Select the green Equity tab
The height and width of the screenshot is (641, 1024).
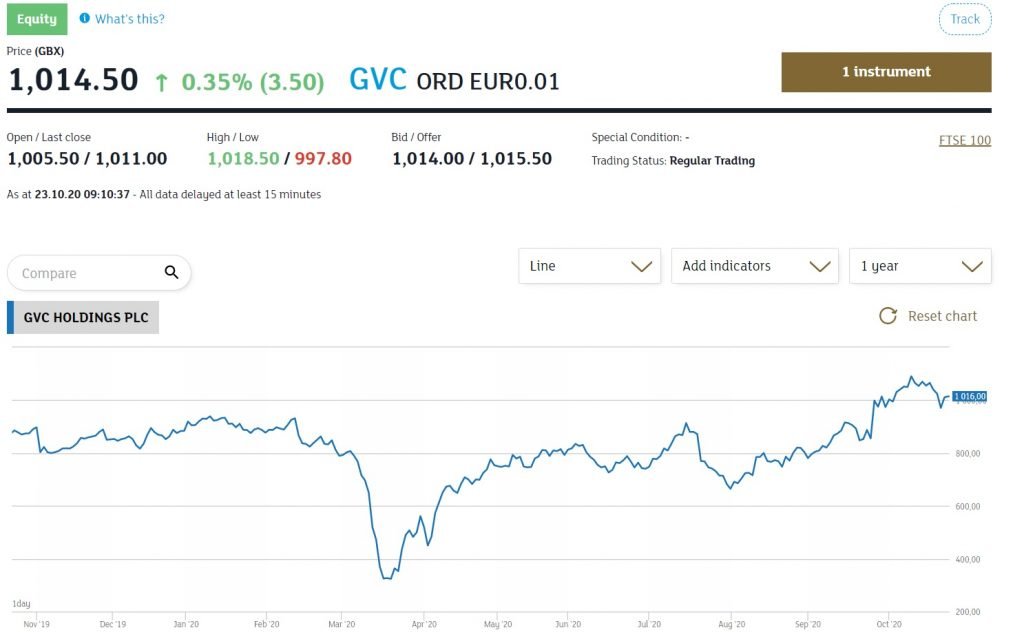37,19
